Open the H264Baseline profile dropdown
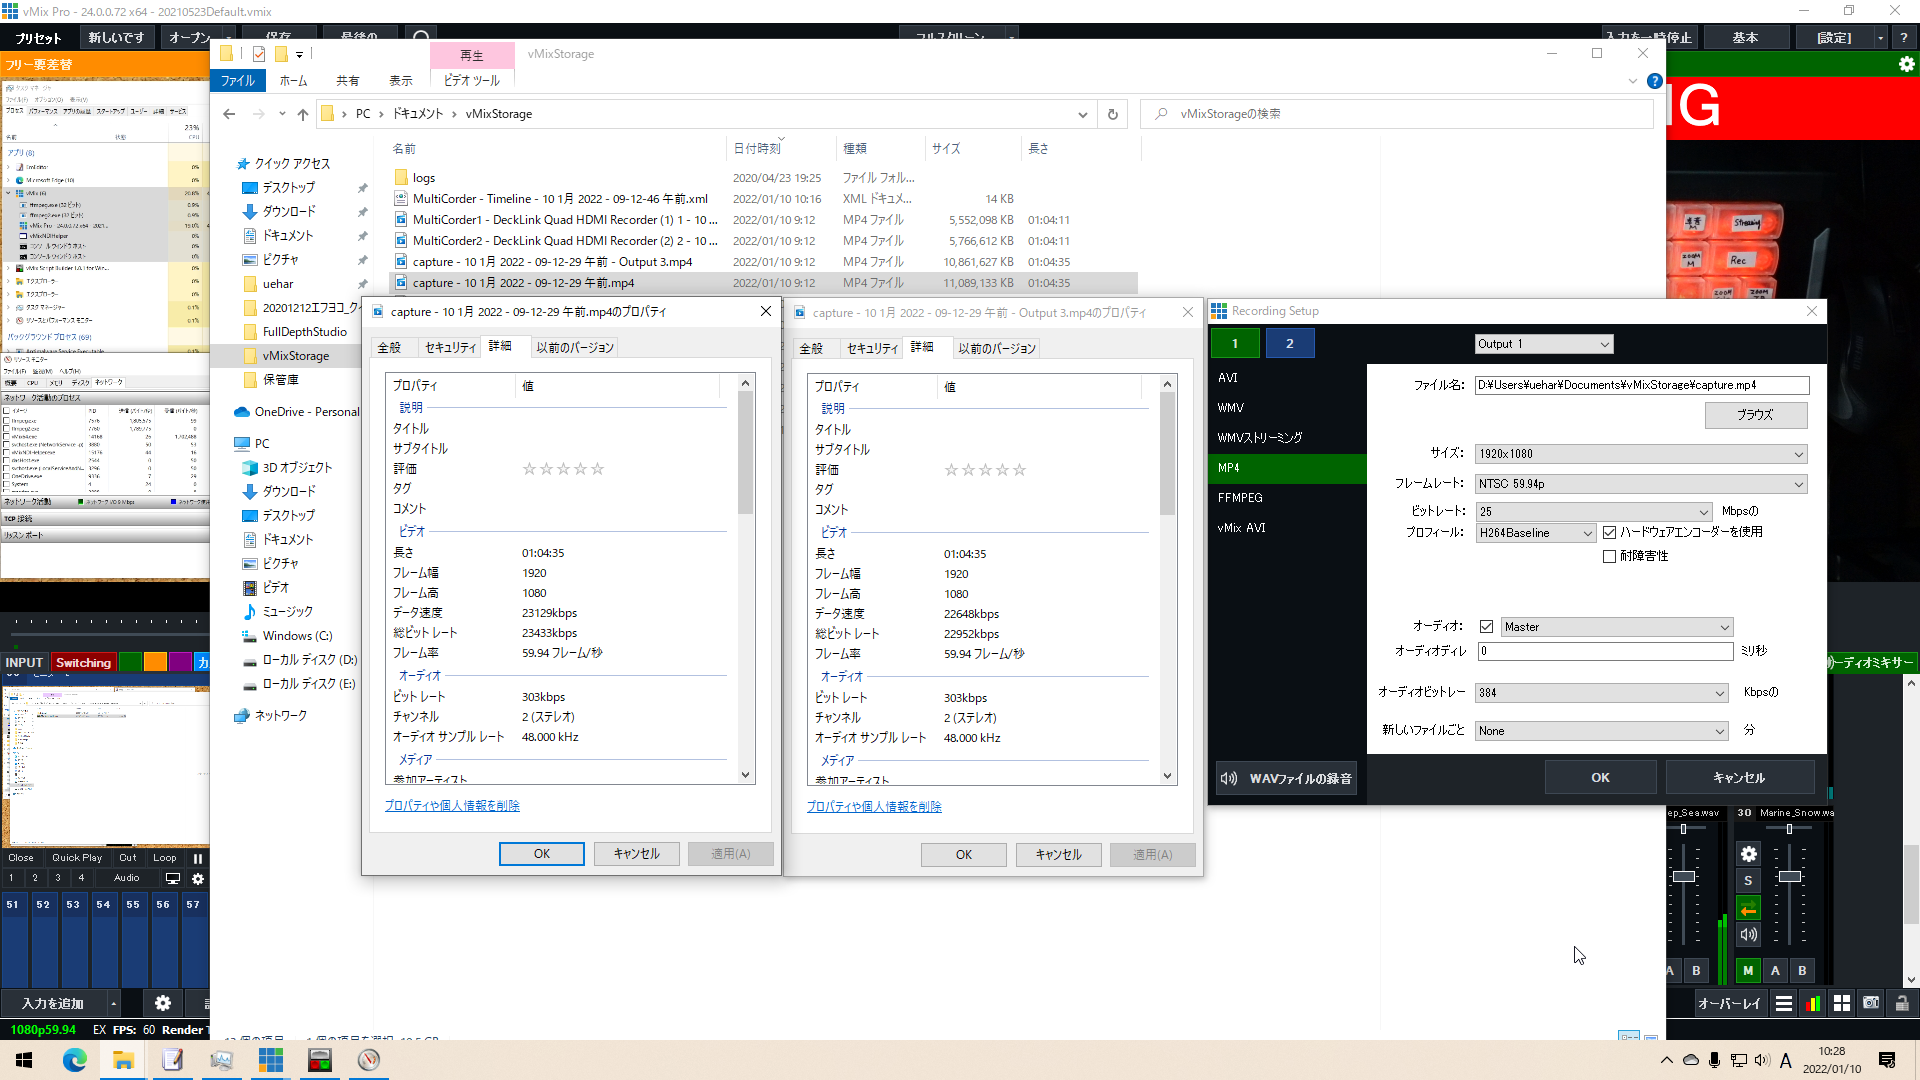Viewport: 1920px width, 1080px height. 1535,533
